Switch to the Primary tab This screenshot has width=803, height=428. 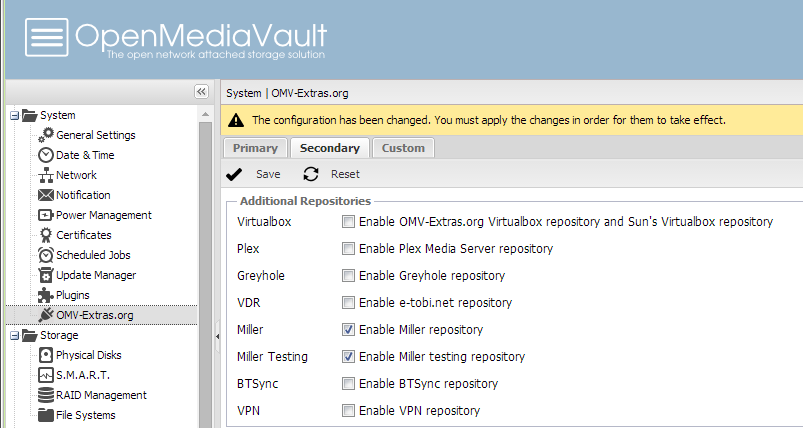255,148
